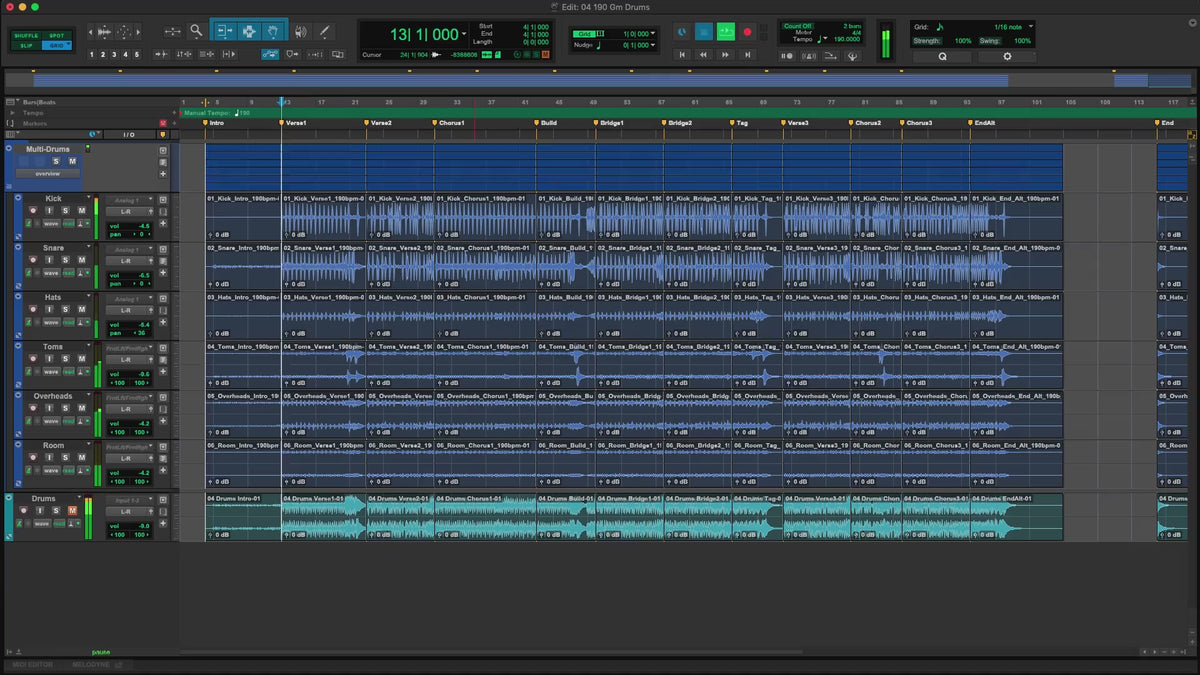
Task: Select the Scrubber speaker tool
Action: click(300, 32)
